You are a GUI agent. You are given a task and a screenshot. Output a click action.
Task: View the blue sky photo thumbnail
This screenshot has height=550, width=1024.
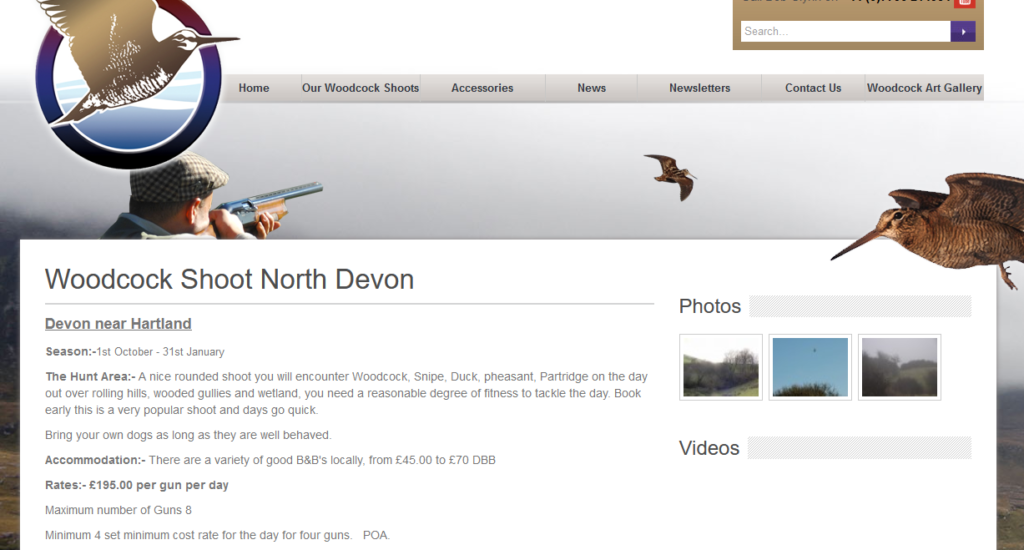click(810, 367)
